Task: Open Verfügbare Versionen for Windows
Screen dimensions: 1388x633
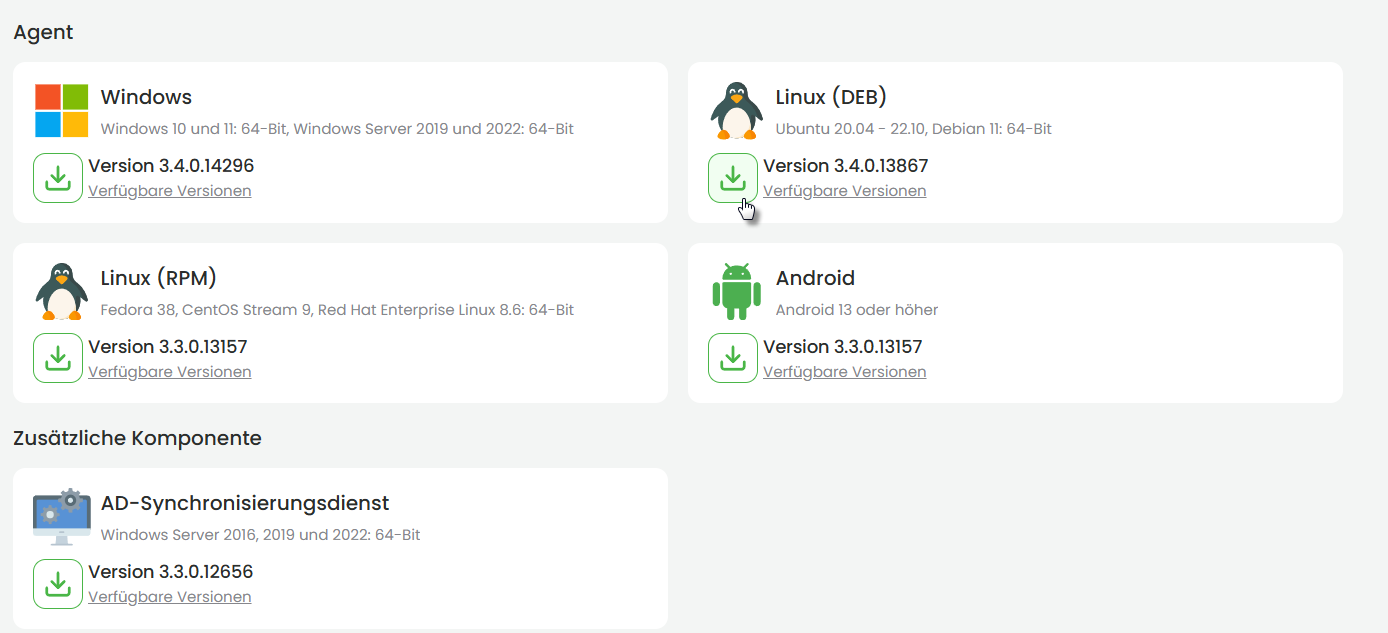Action: [x=170, y=191]
